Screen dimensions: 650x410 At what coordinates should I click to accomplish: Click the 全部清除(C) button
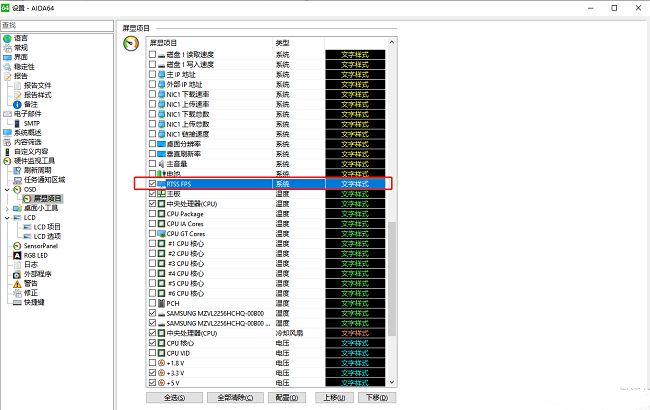coord(235,398)
